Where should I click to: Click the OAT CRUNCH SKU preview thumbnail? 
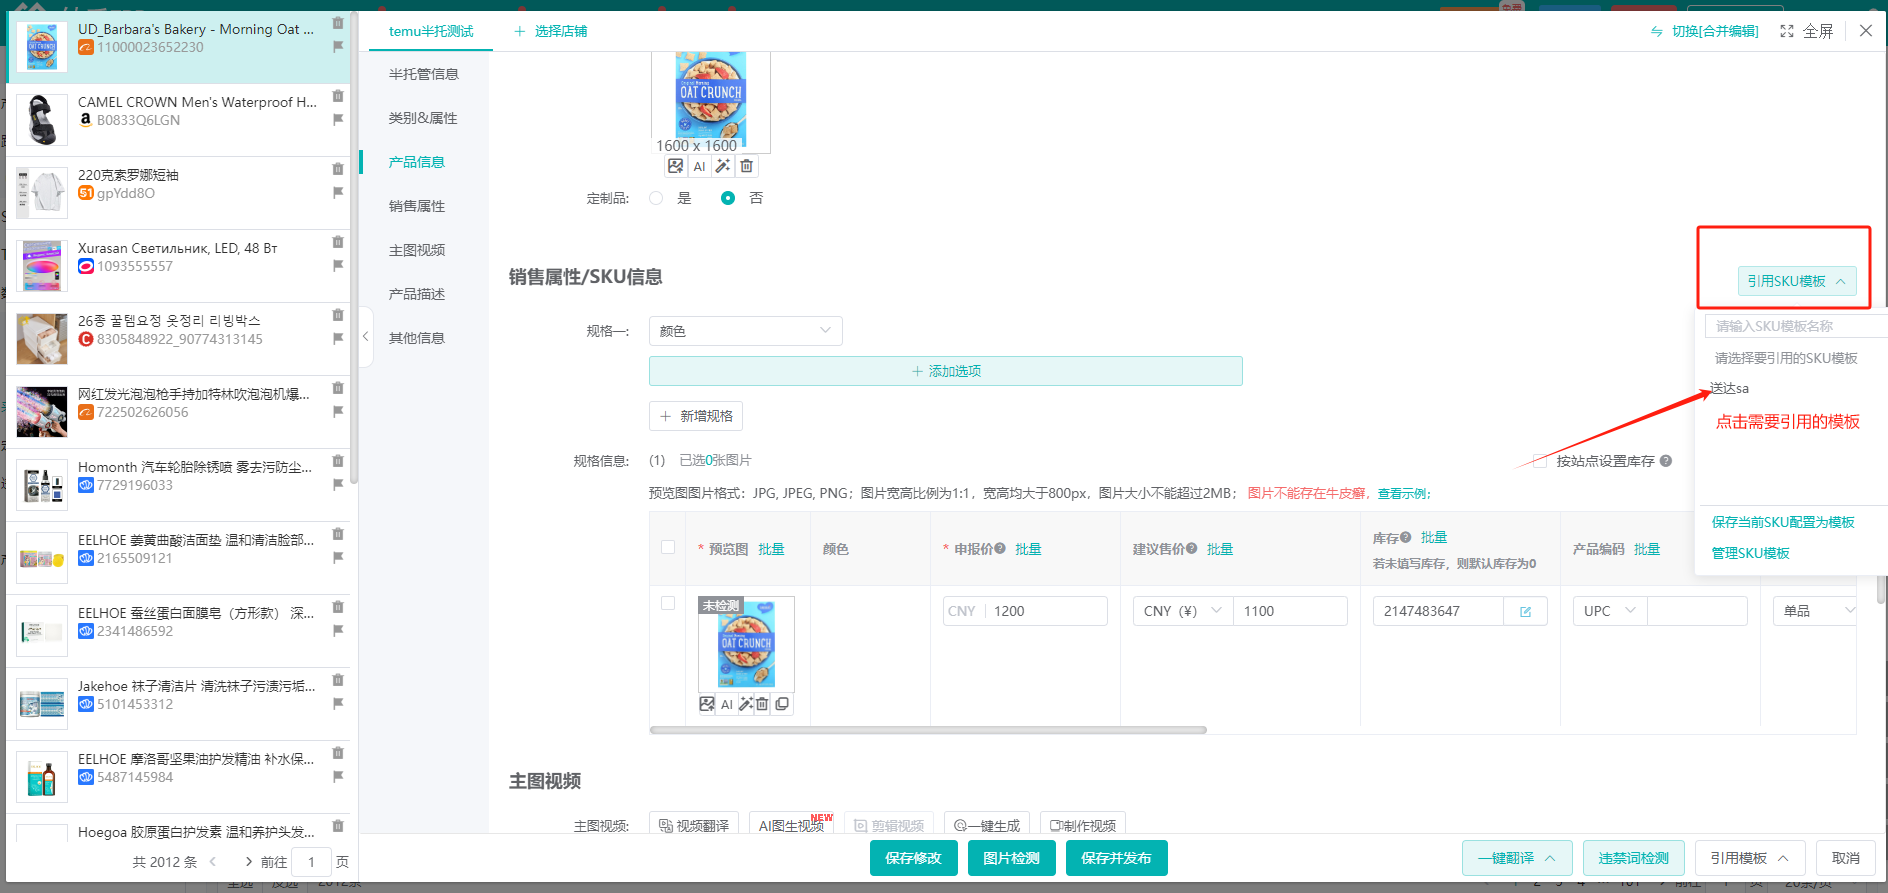tap(746, 644)
